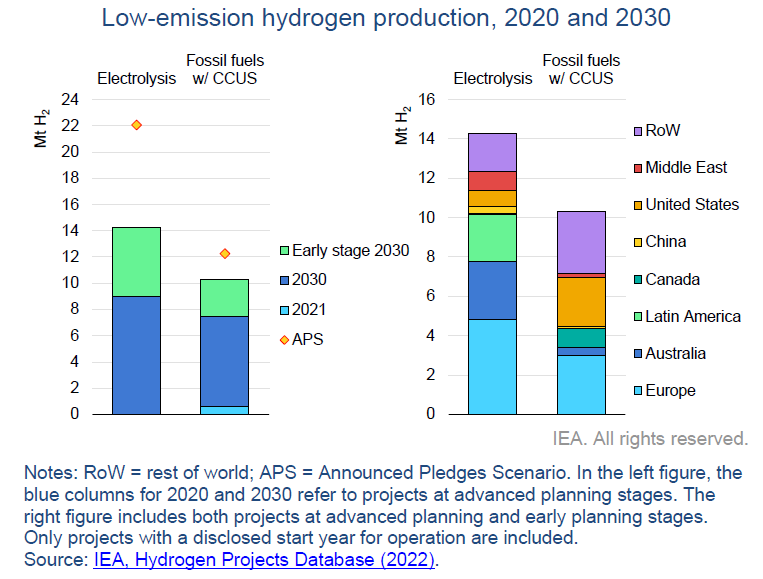Viewport: 763px width, 579px height.
Task: Click the APS diamond icon in legend
Action: [x=283, y=339]
